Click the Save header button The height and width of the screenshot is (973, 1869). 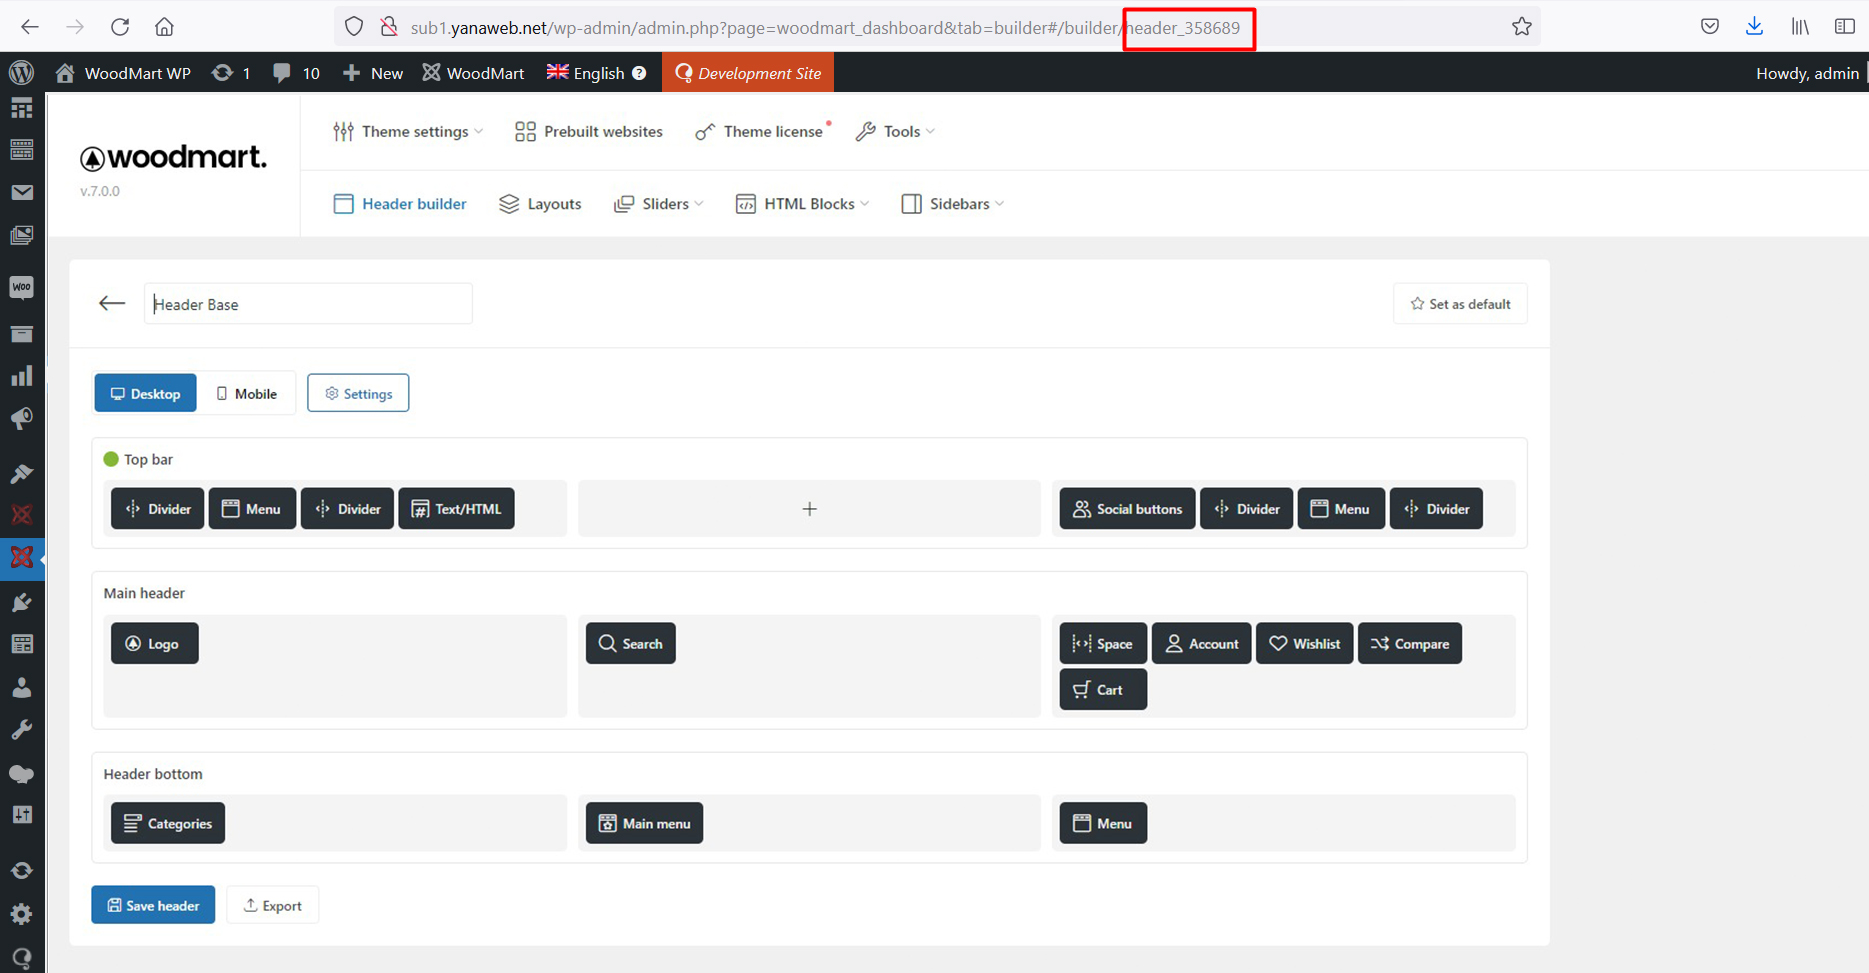[153, 906]
